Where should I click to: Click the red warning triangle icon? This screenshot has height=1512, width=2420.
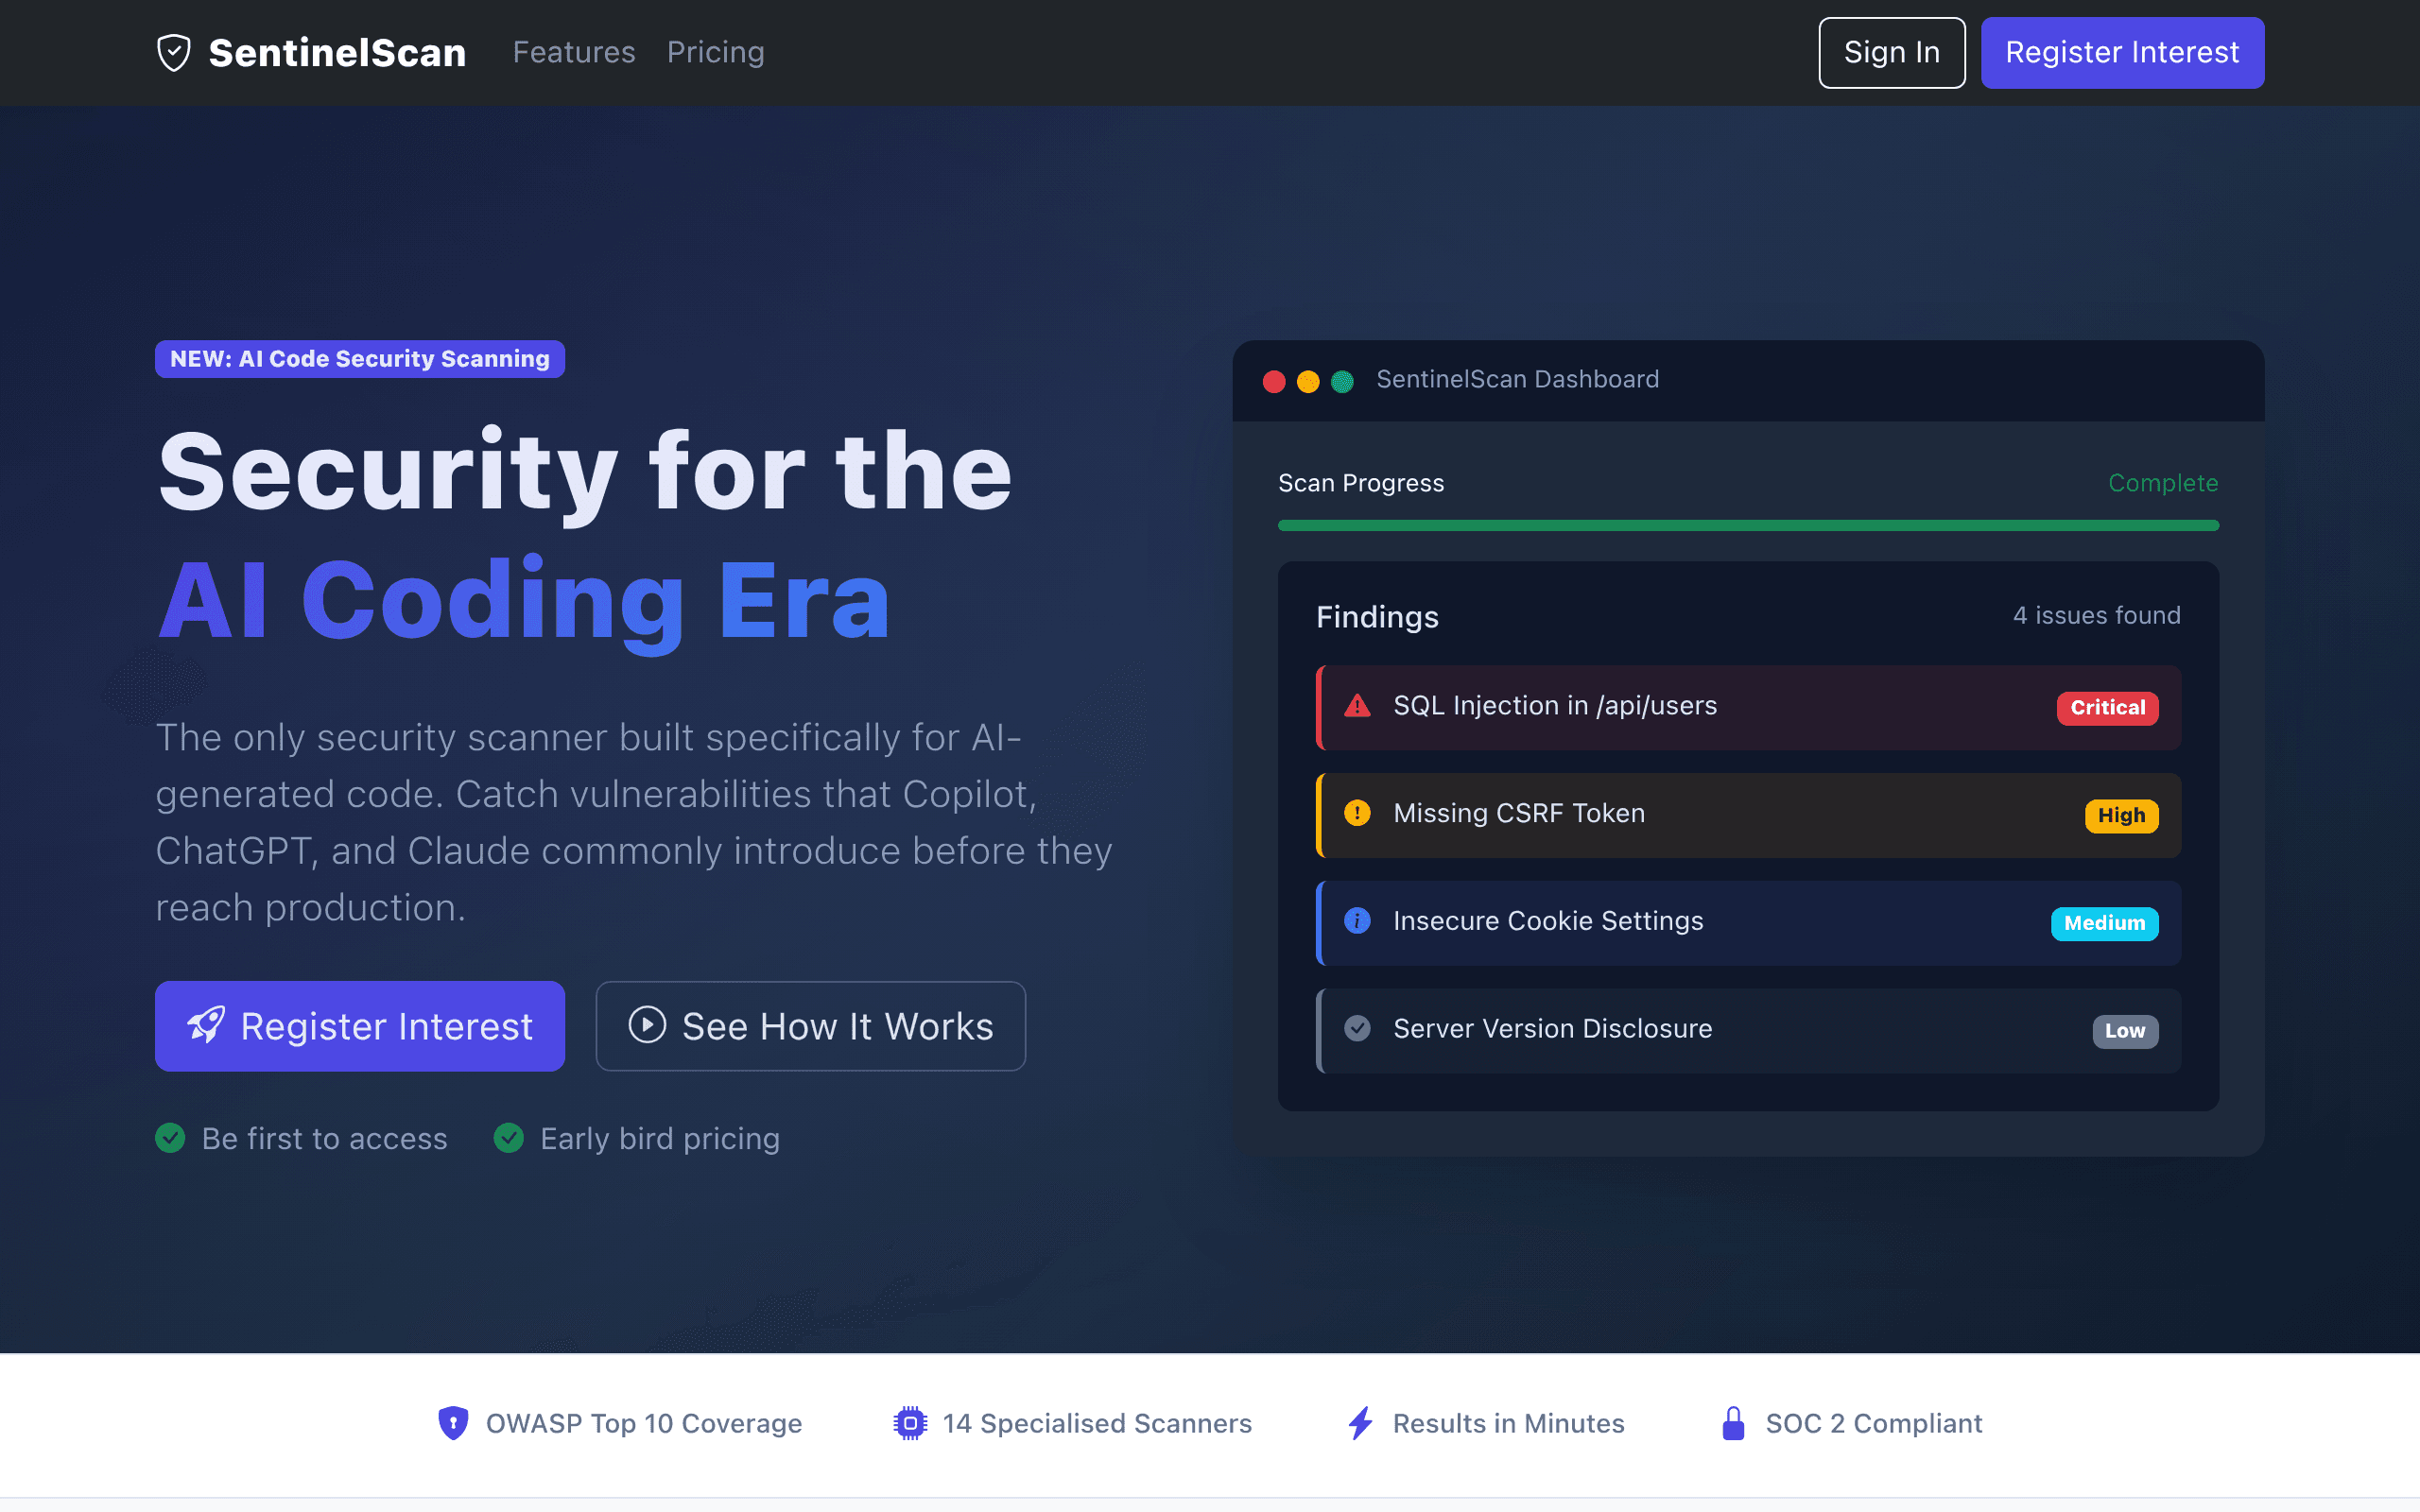coord(1357,706)
